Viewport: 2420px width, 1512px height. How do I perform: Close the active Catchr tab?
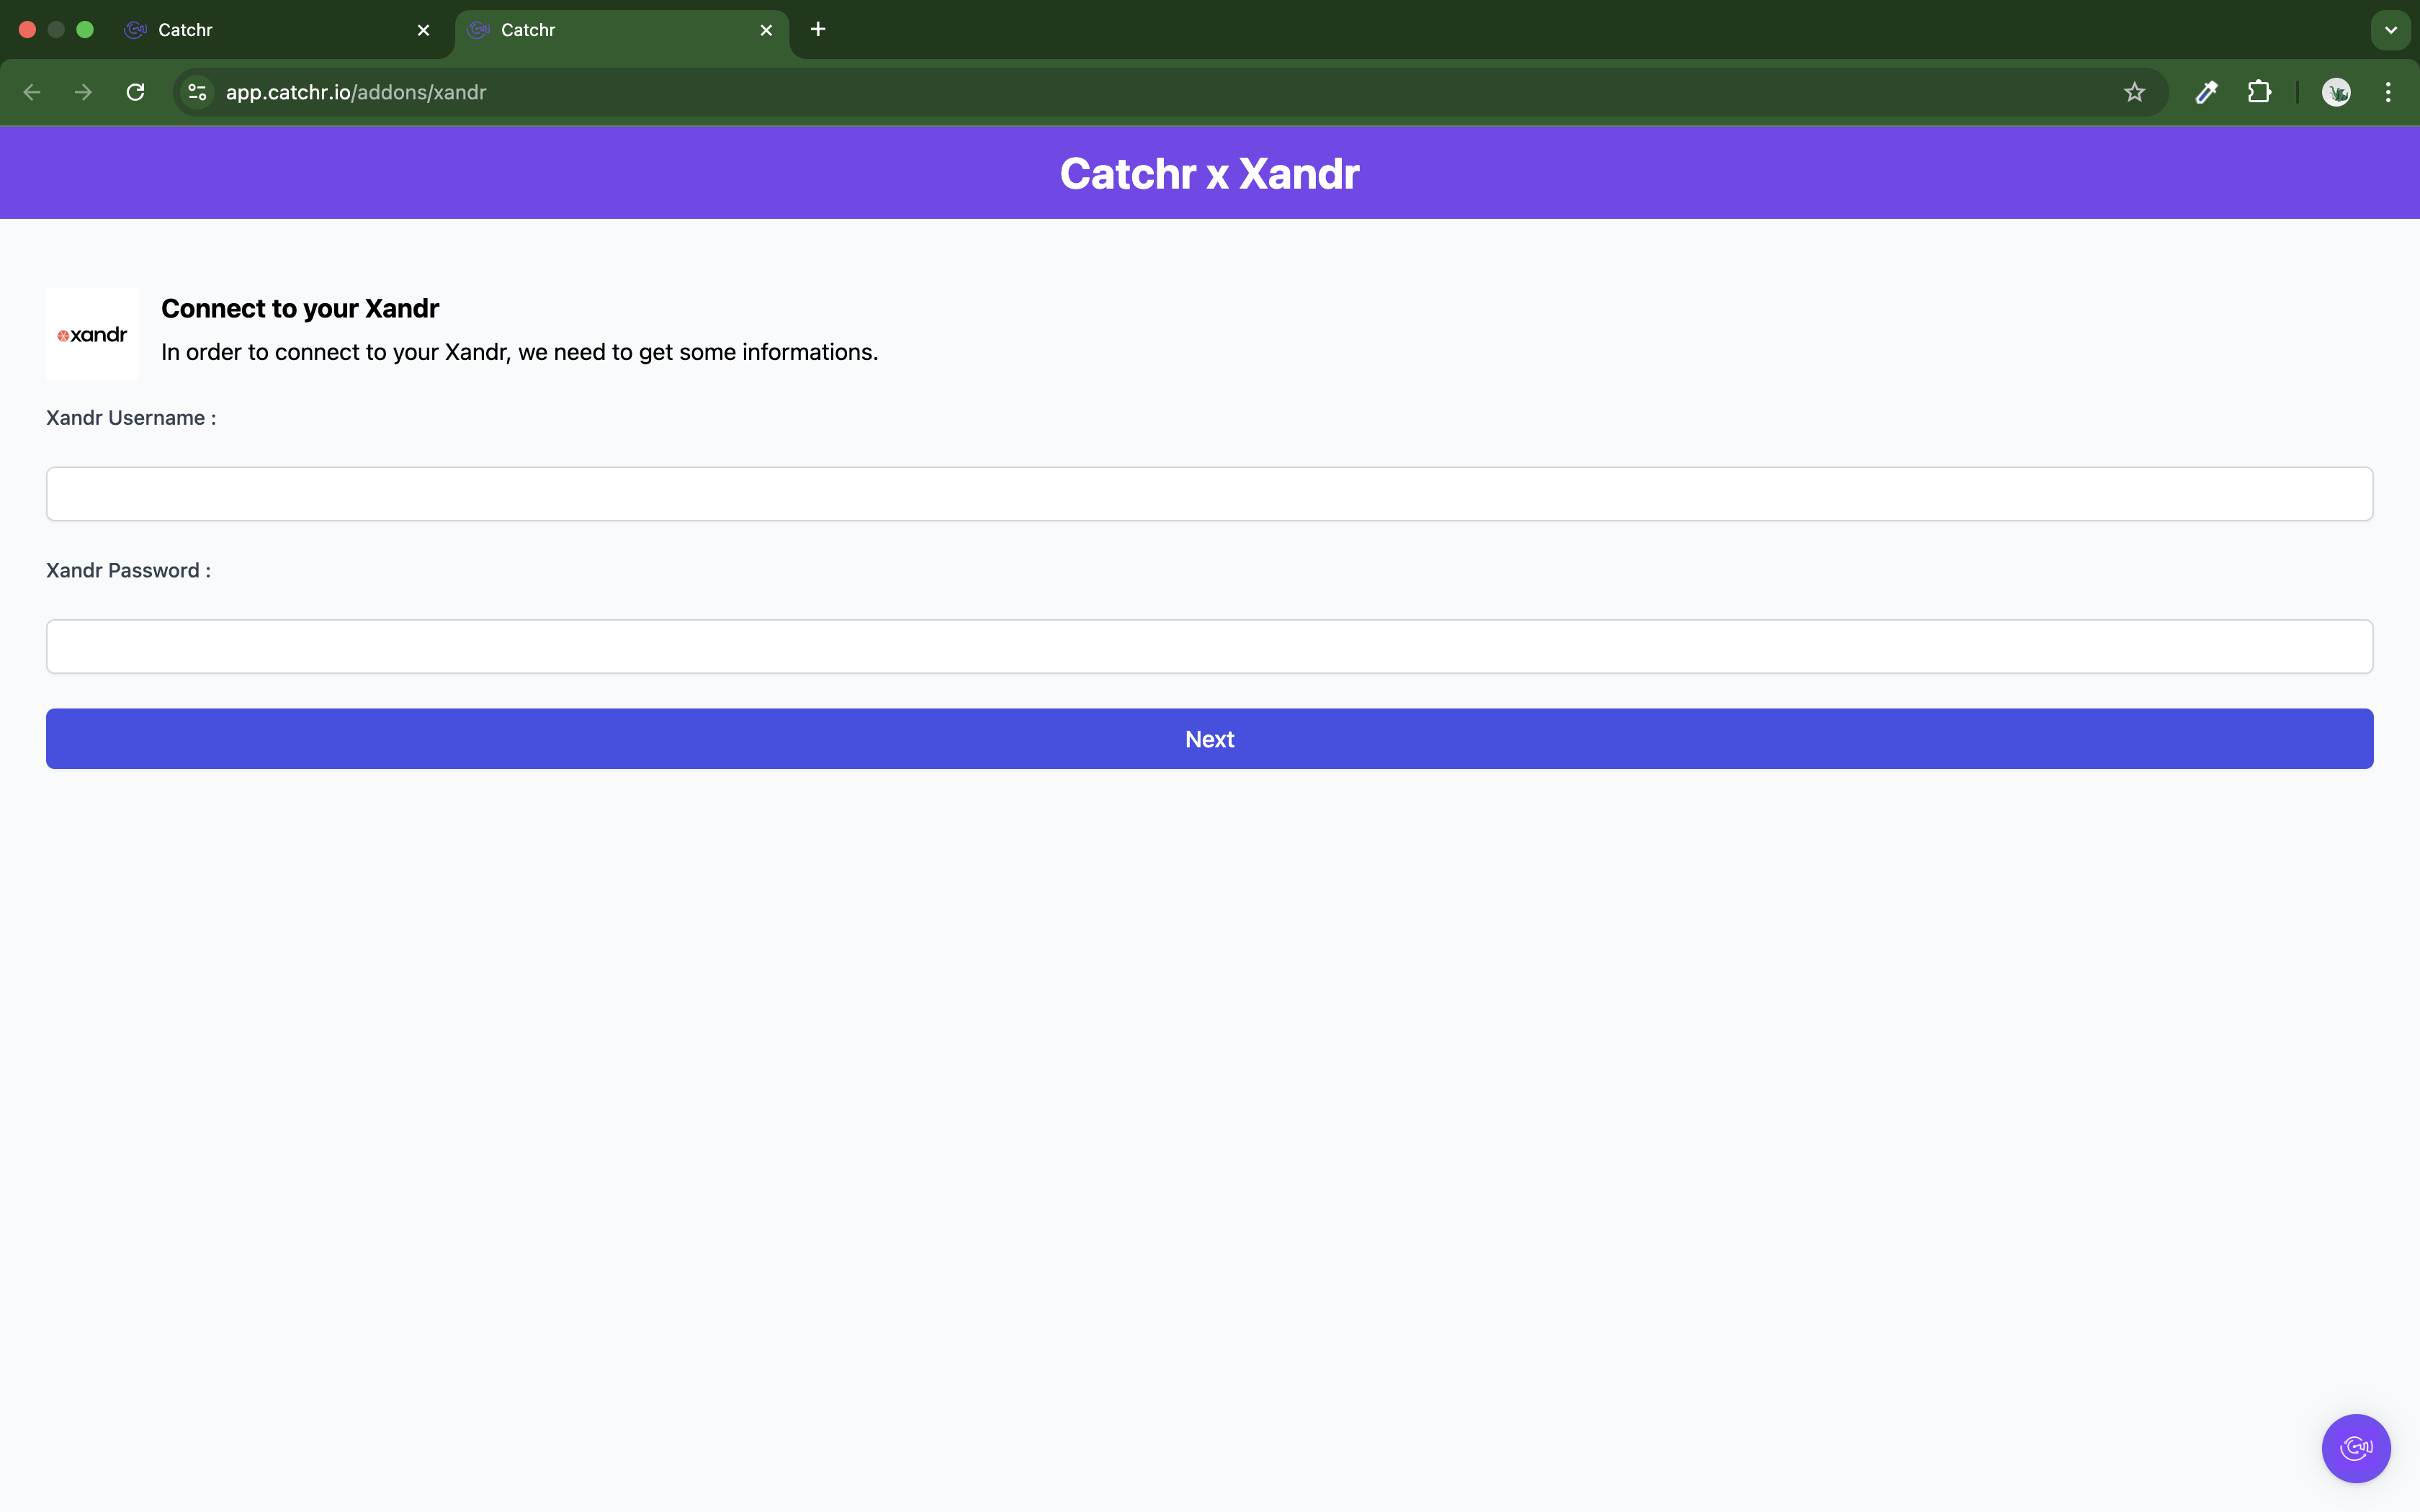[x=766, y=30]
